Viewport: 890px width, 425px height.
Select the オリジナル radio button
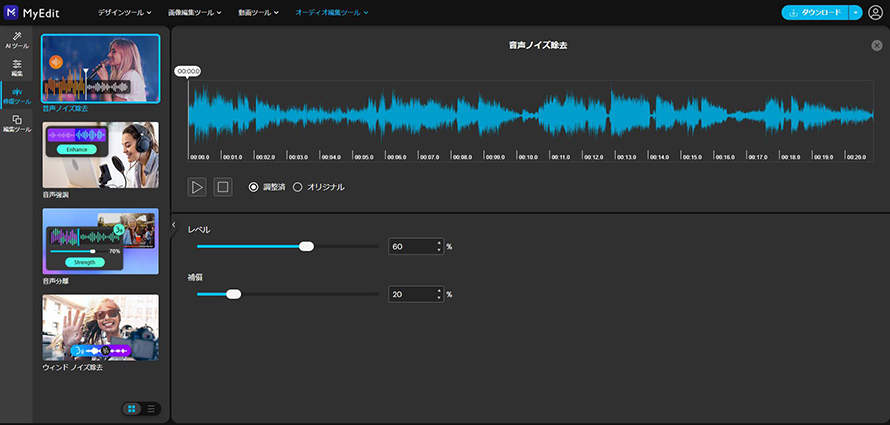(x=298, y=187)
